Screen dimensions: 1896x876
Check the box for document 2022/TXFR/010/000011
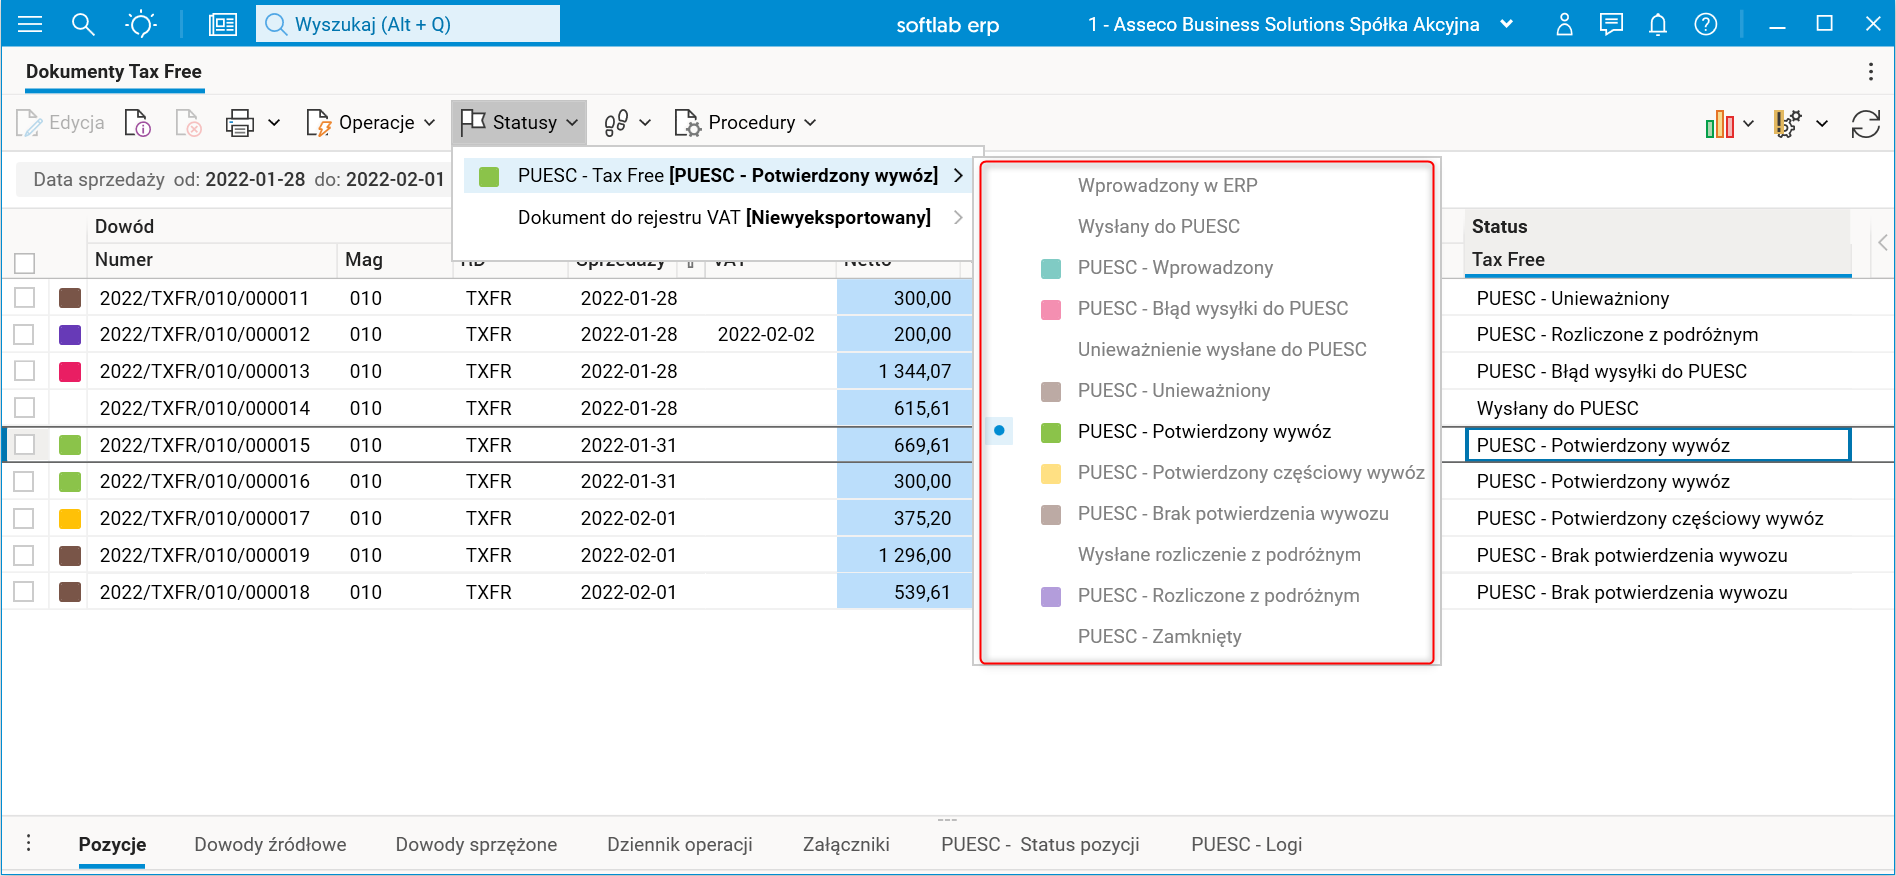click(x=25, y=298)
